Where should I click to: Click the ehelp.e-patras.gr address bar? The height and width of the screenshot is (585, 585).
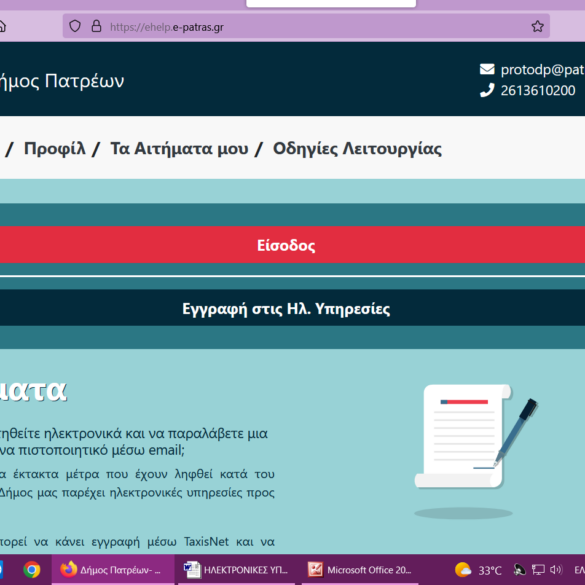point(306,26)
